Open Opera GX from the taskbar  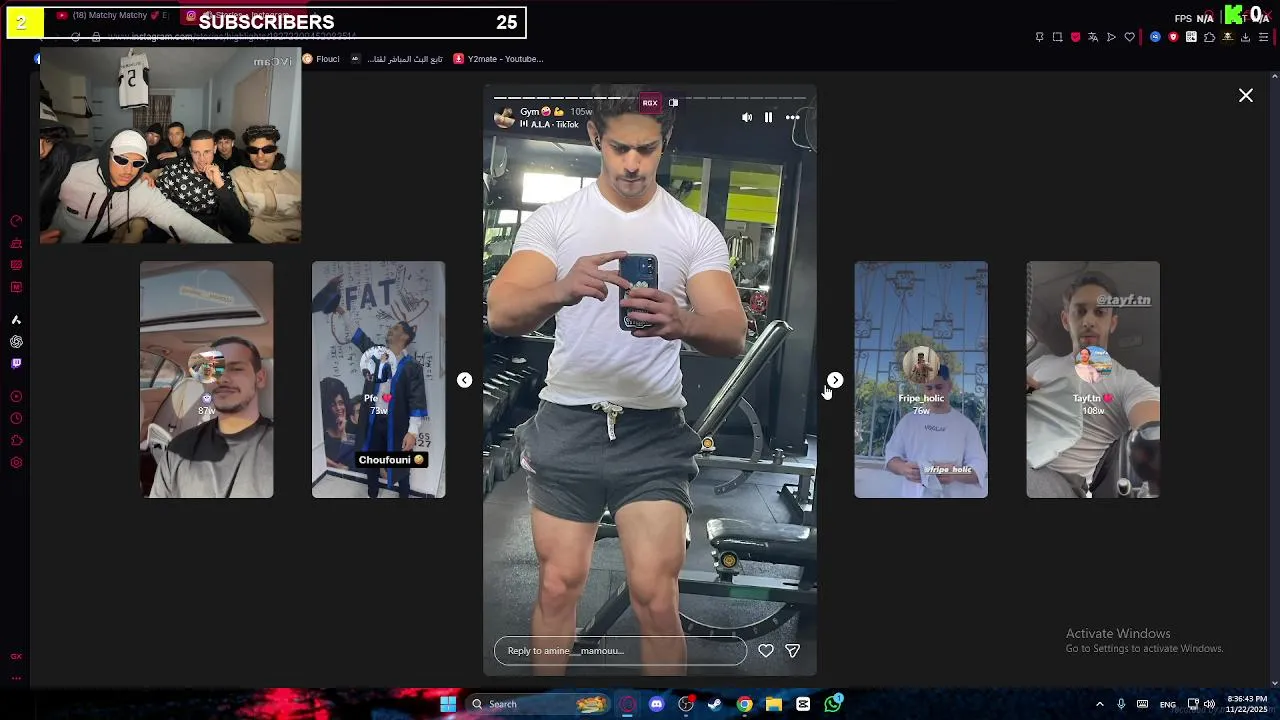[627, 704]
